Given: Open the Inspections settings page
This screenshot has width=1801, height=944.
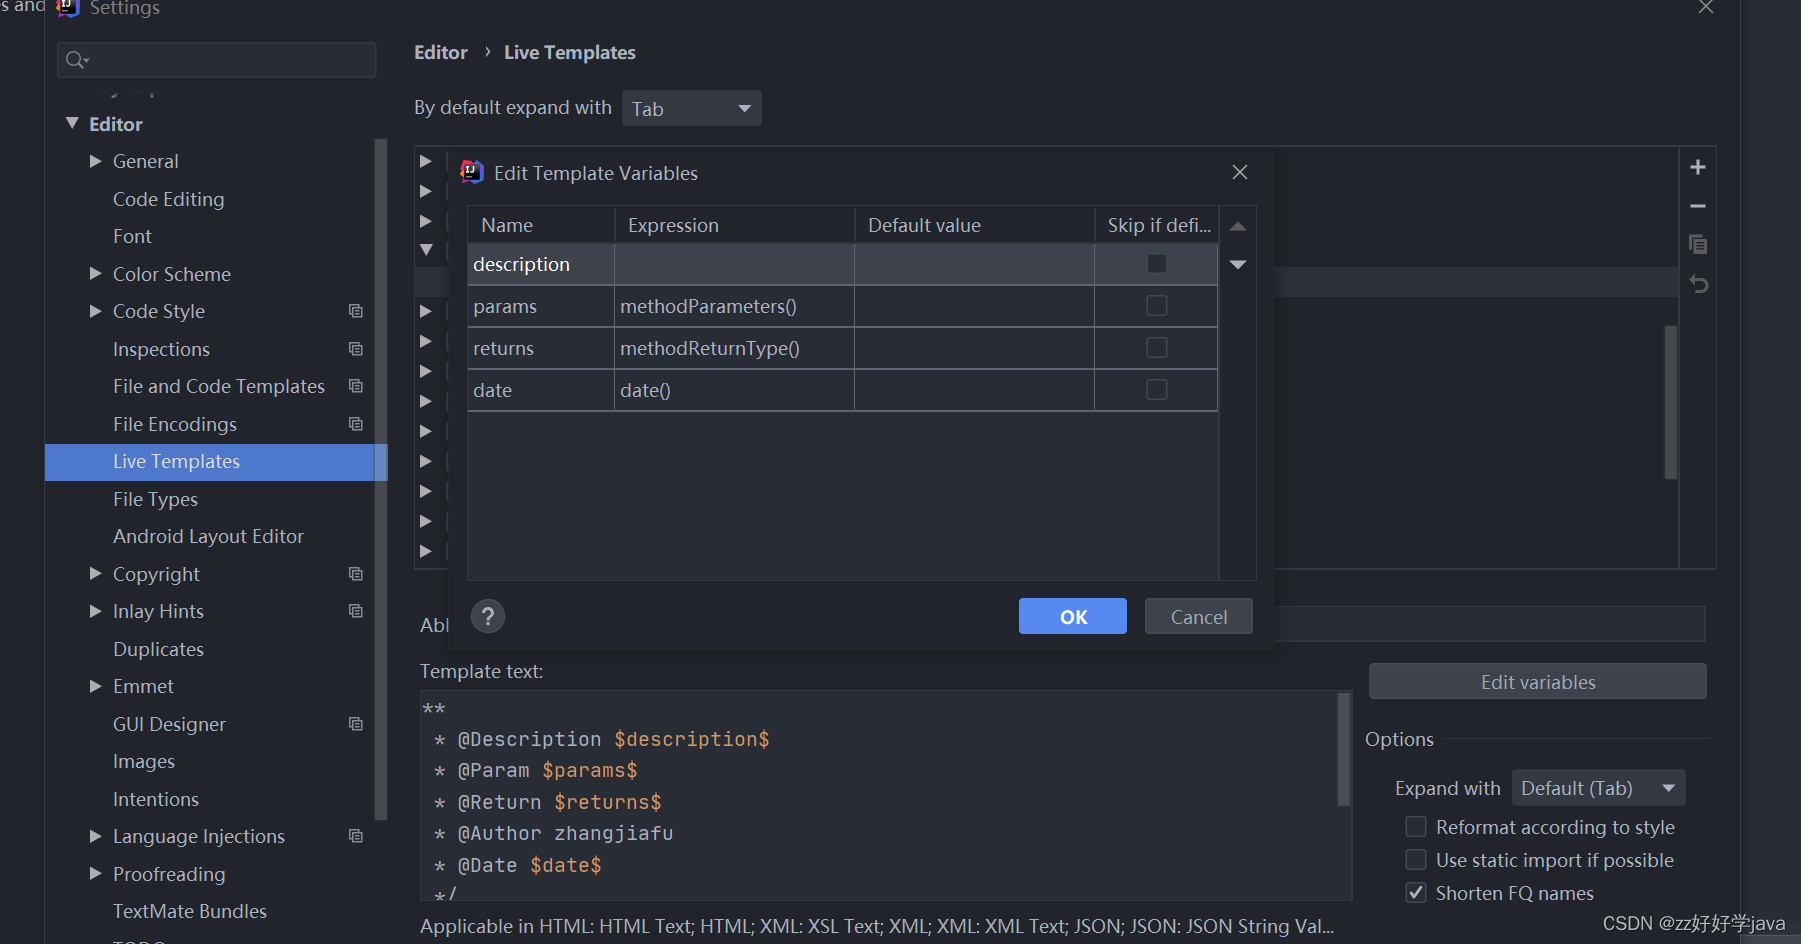Looking at the screenshot, I should (161, 349).
